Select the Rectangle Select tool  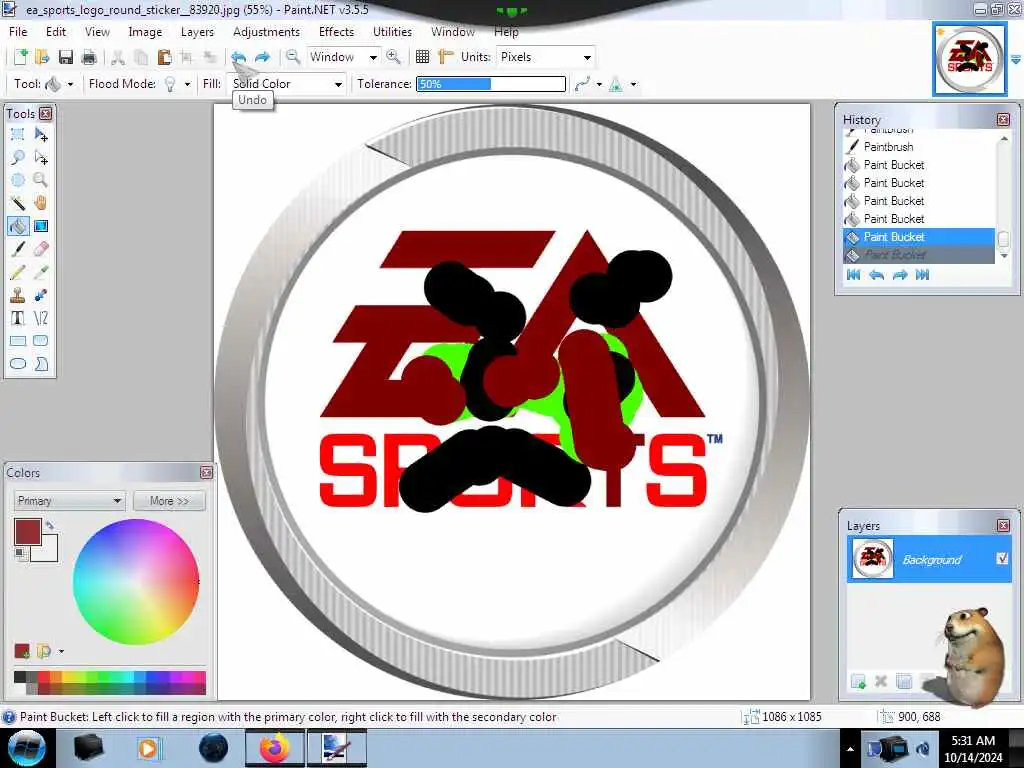(18, 135)
